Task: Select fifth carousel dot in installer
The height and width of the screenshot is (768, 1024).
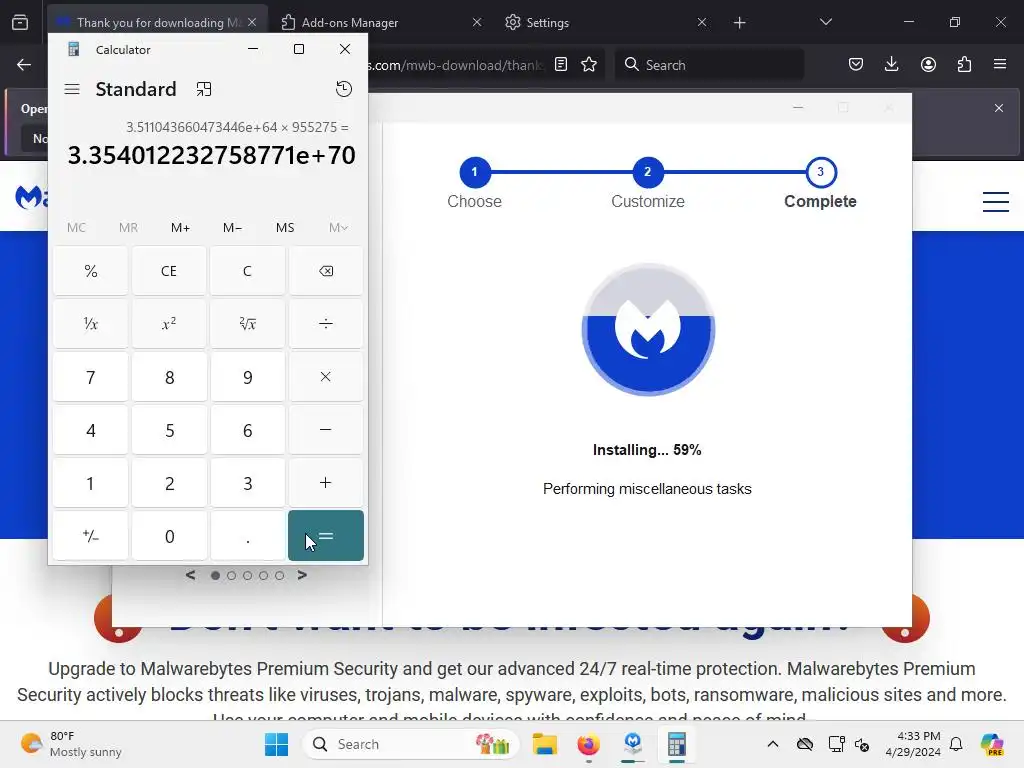Action: click(x=280, y=575)
